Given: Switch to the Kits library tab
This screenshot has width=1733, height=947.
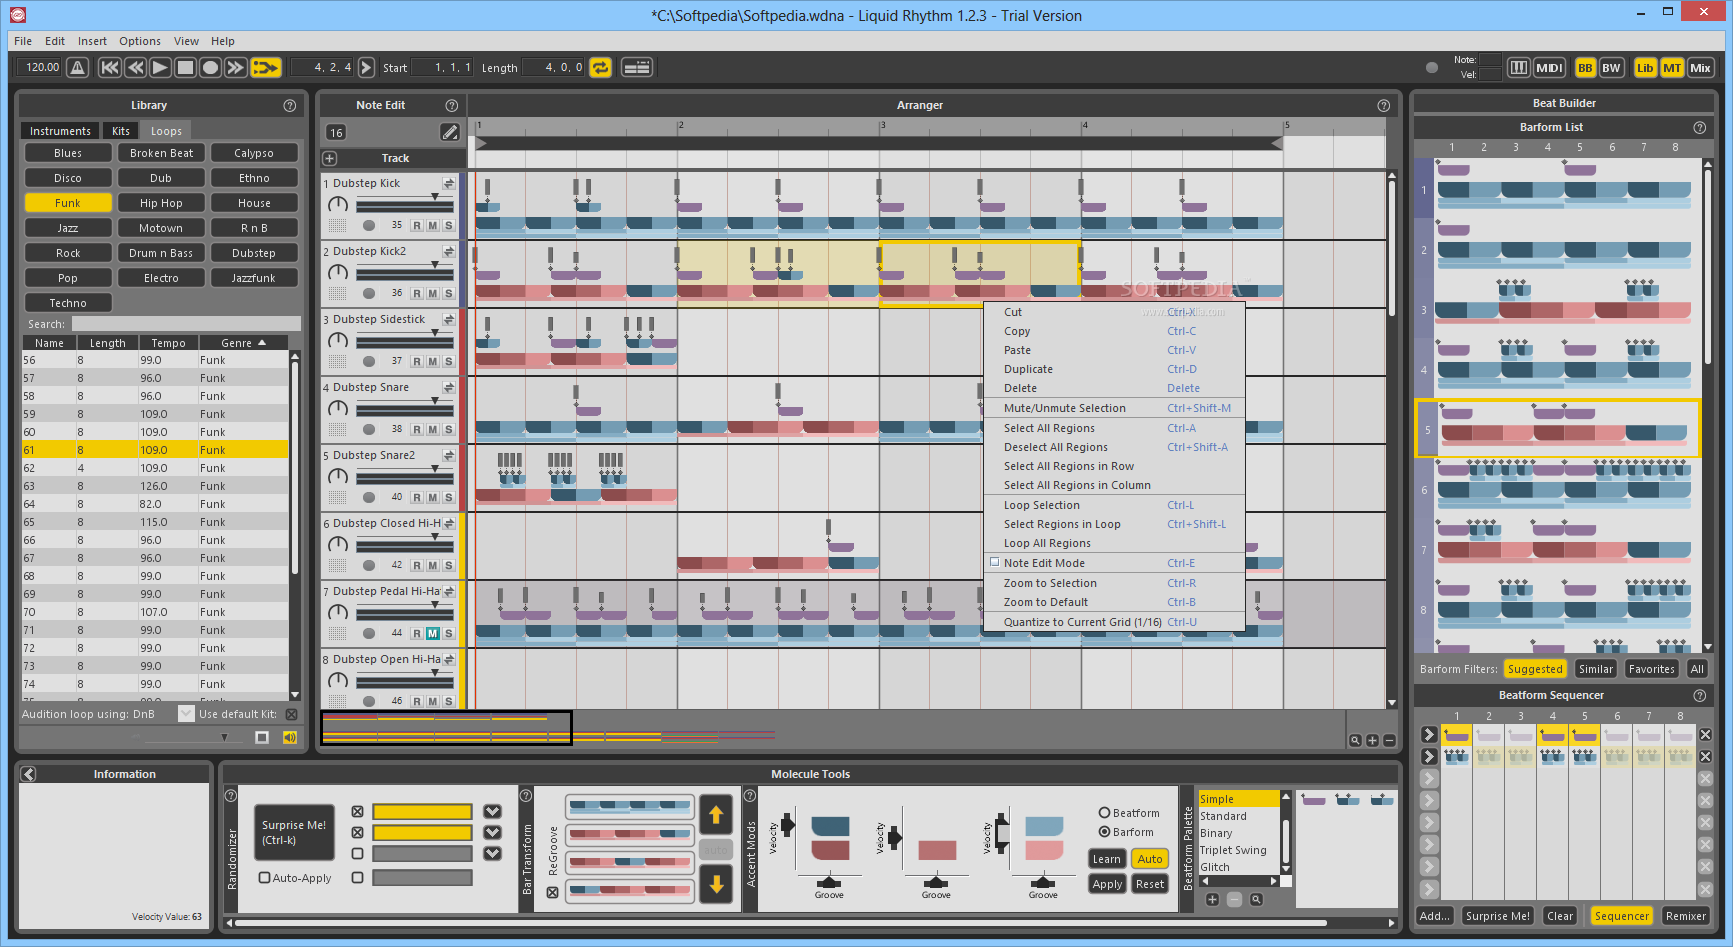Looking at the screenshot, I should pyautogui.click(x=121, y=131).
